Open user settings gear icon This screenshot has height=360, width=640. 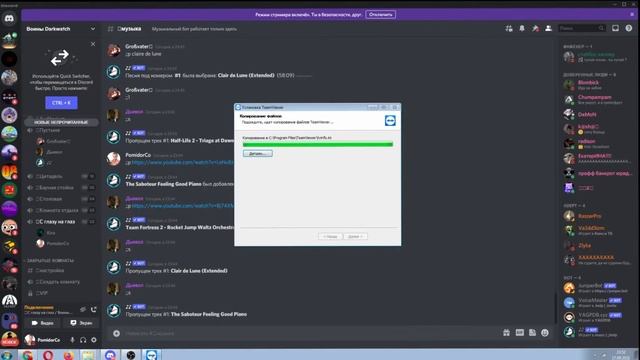pyautogui.click(x=94, y=340)
